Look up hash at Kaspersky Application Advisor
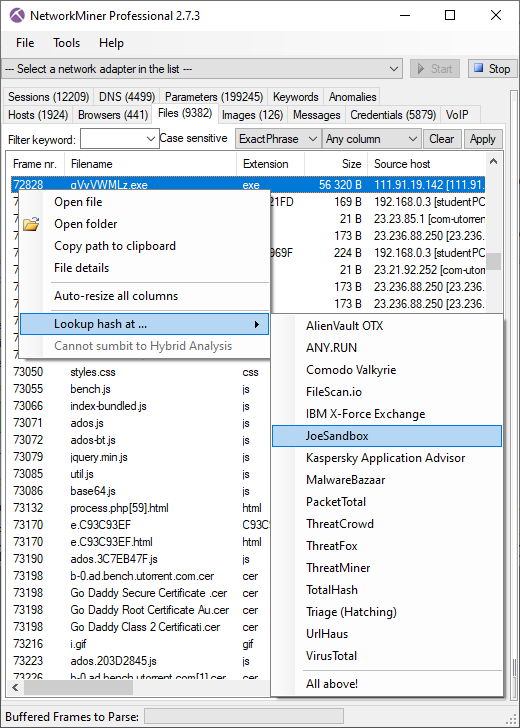Viewport: 520px width, 728px height. pos(387,458)
